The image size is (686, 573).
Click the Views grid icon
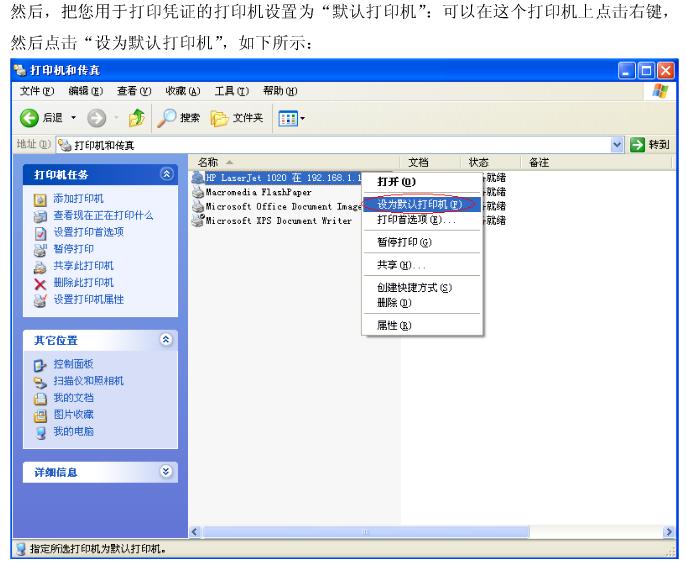[x=288, y=119]
